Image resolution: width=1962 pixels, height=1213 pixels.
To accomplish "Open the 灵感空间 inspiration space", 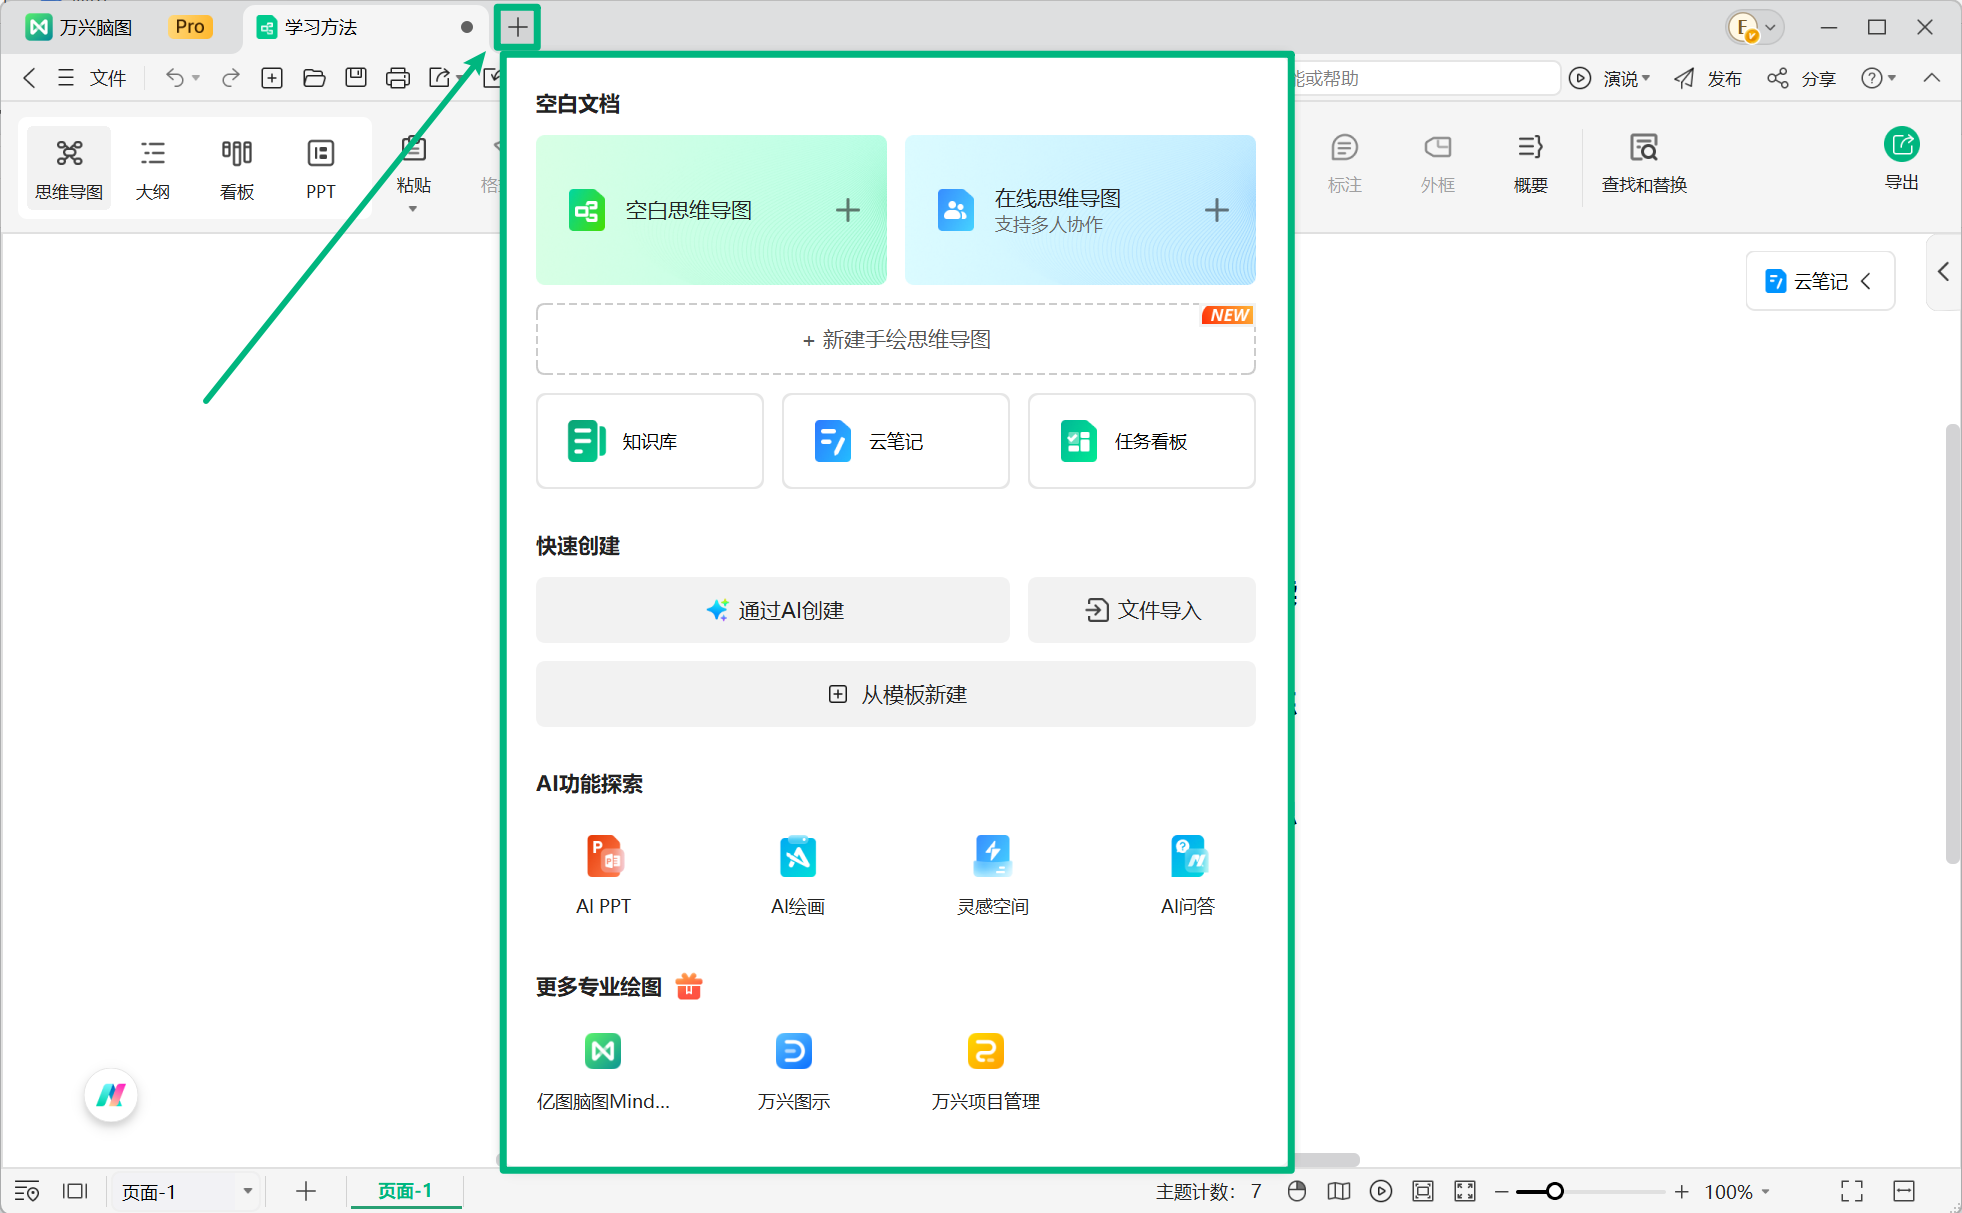I will click(992, 875).
